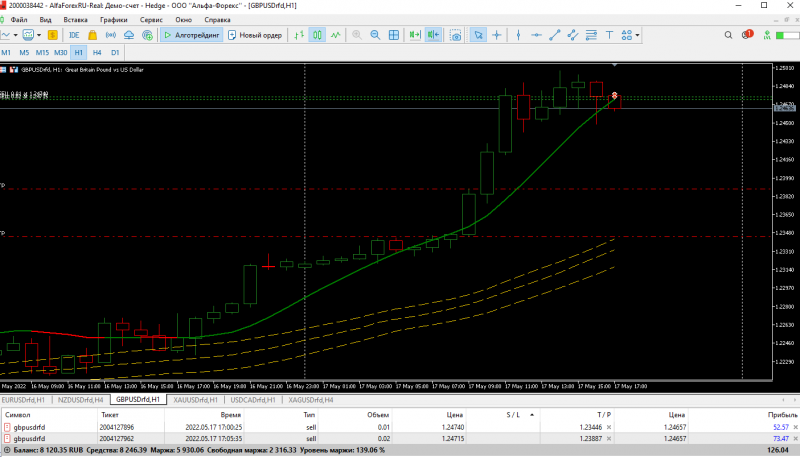
Task: Draw a trendline object
Action: tap(555, 35)
